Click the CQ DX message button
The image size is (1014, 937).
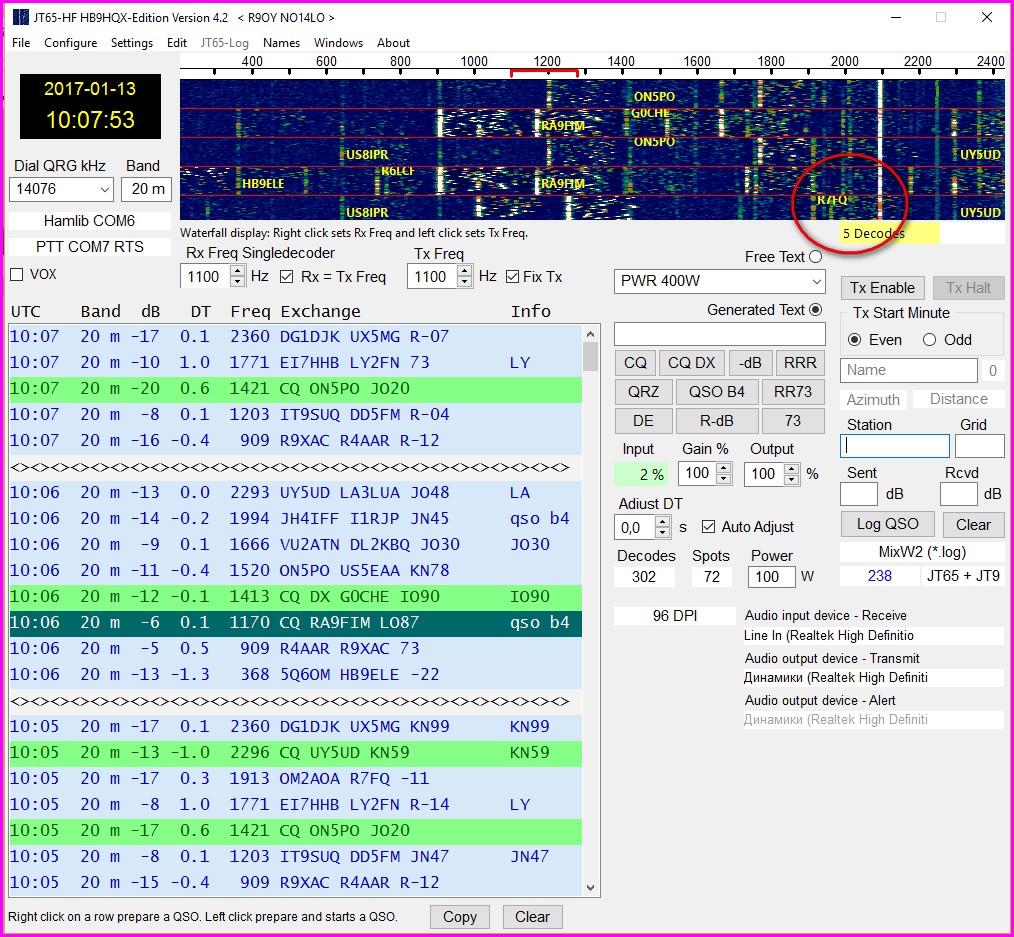point(692,363)
